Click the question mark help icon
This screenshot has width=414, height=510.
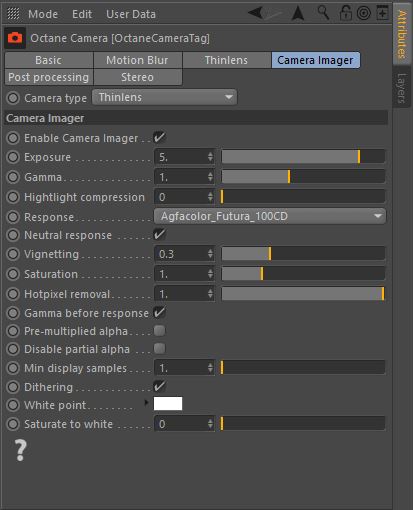pos(20,450)
